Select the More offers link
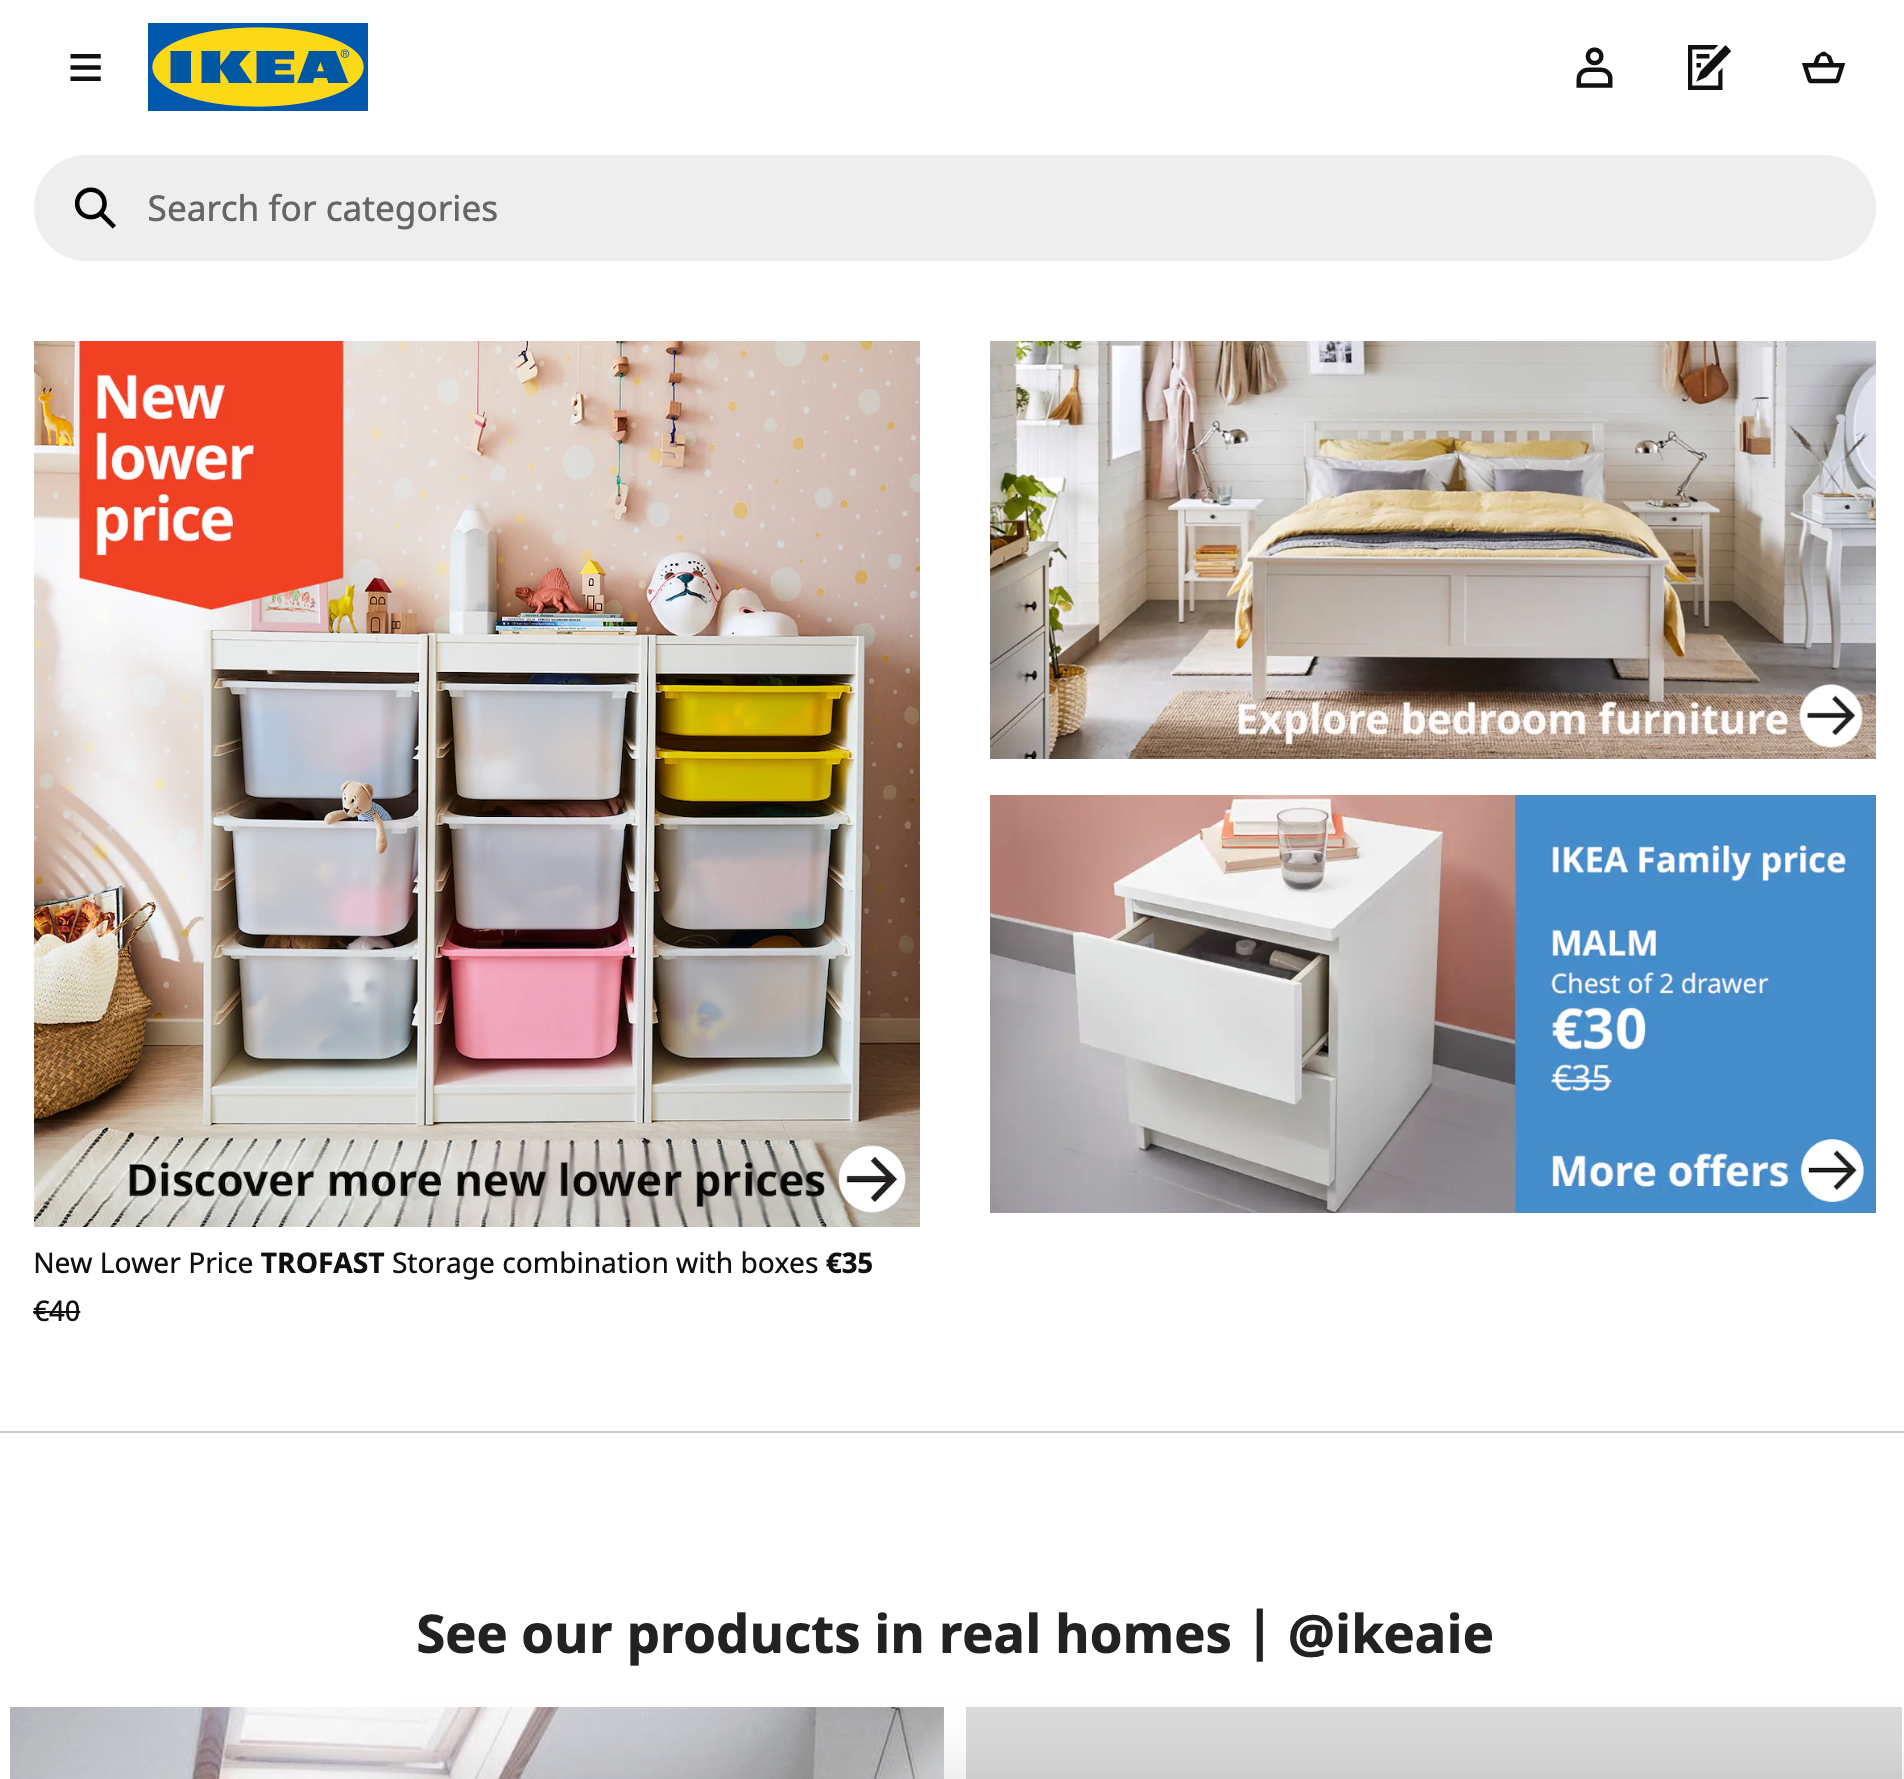Screen dimensions: 1904x1779 [1669, 1171]
